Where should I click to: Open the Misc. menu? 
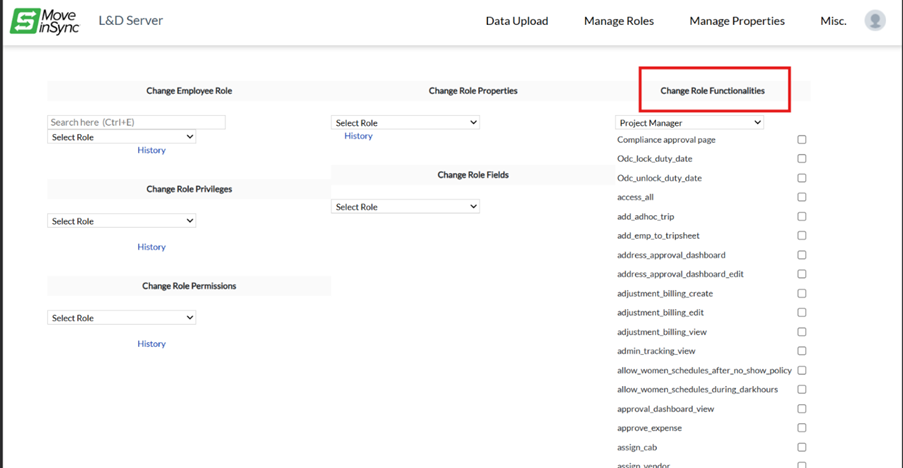(x=833, y=21)
